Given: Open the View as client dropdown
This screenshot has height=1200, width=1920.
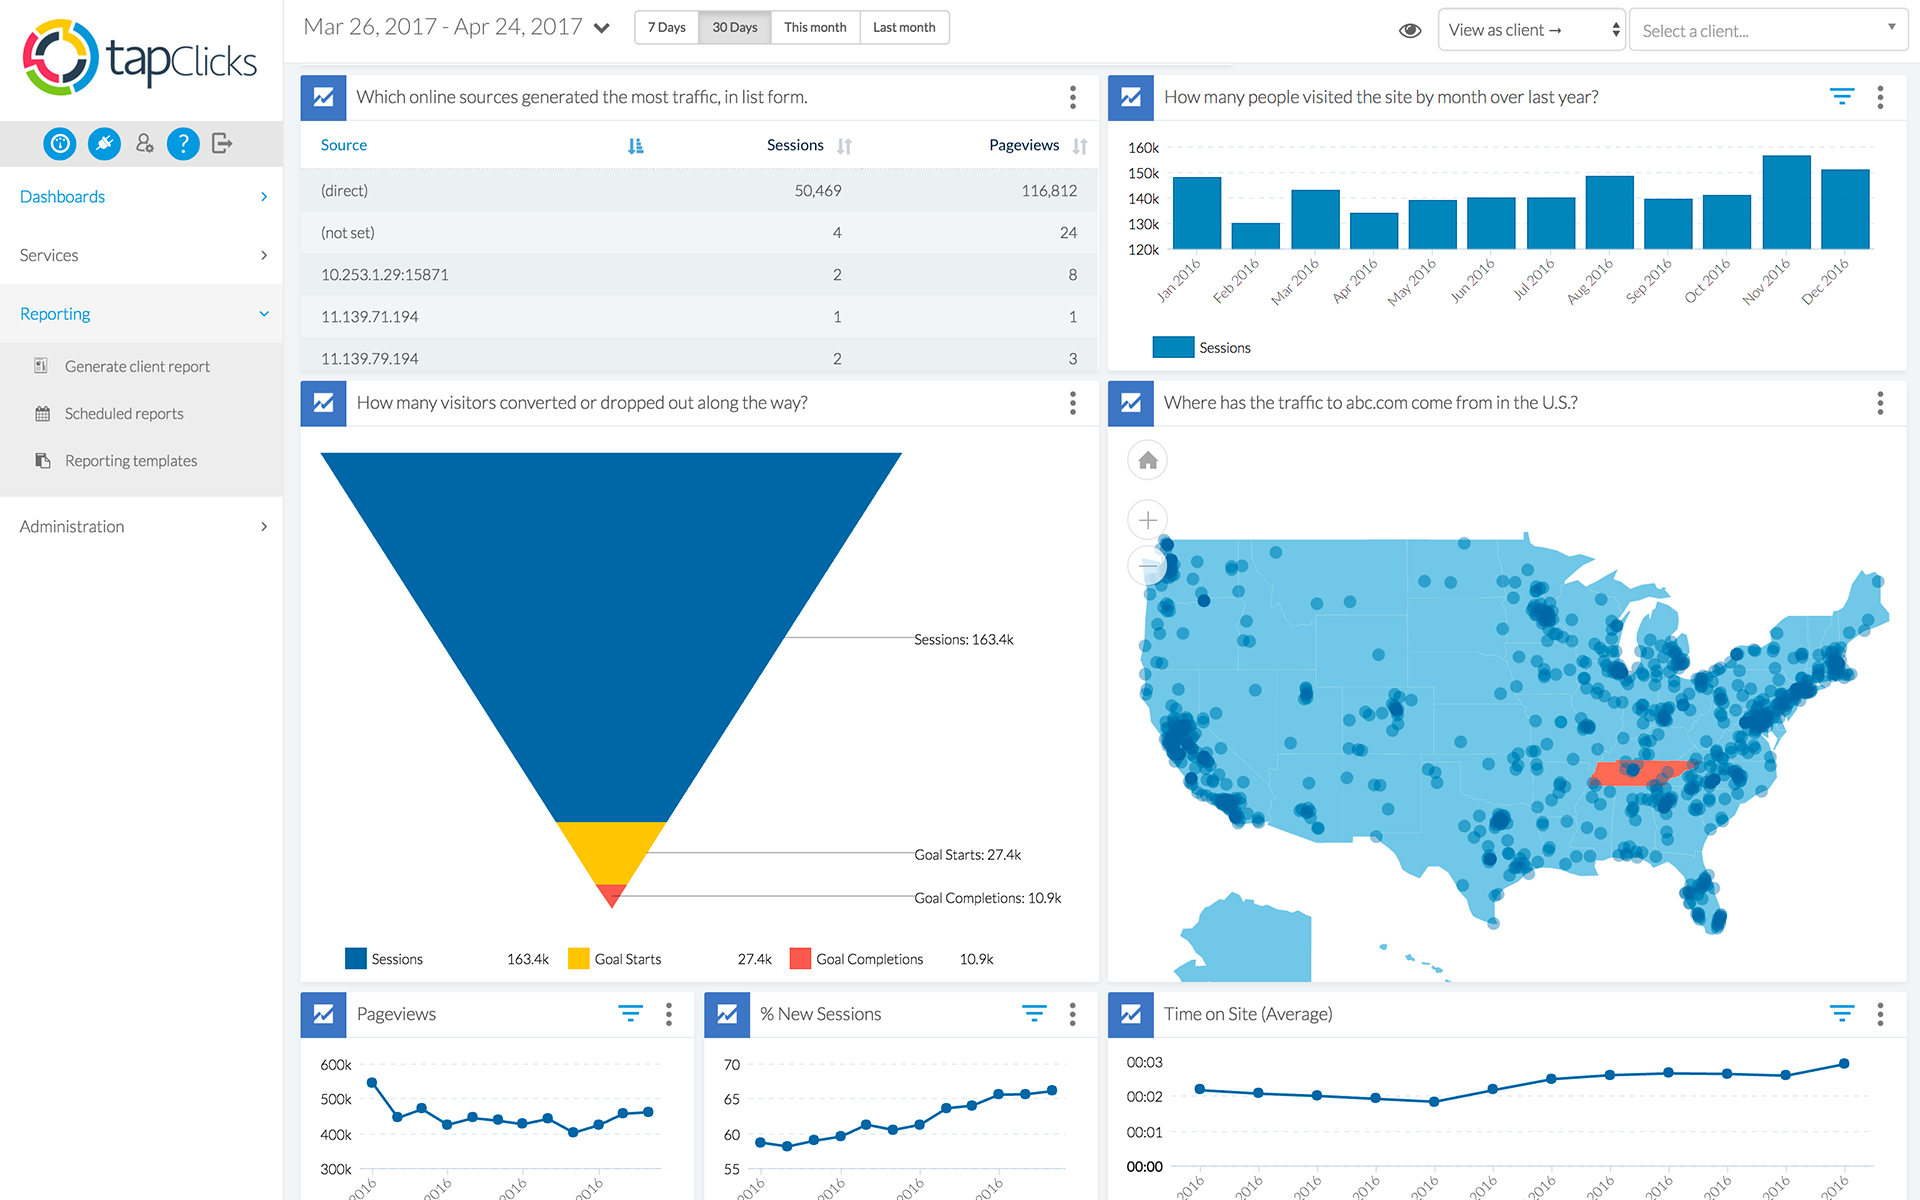Looking at the screenshot, I should [1532, 30].
